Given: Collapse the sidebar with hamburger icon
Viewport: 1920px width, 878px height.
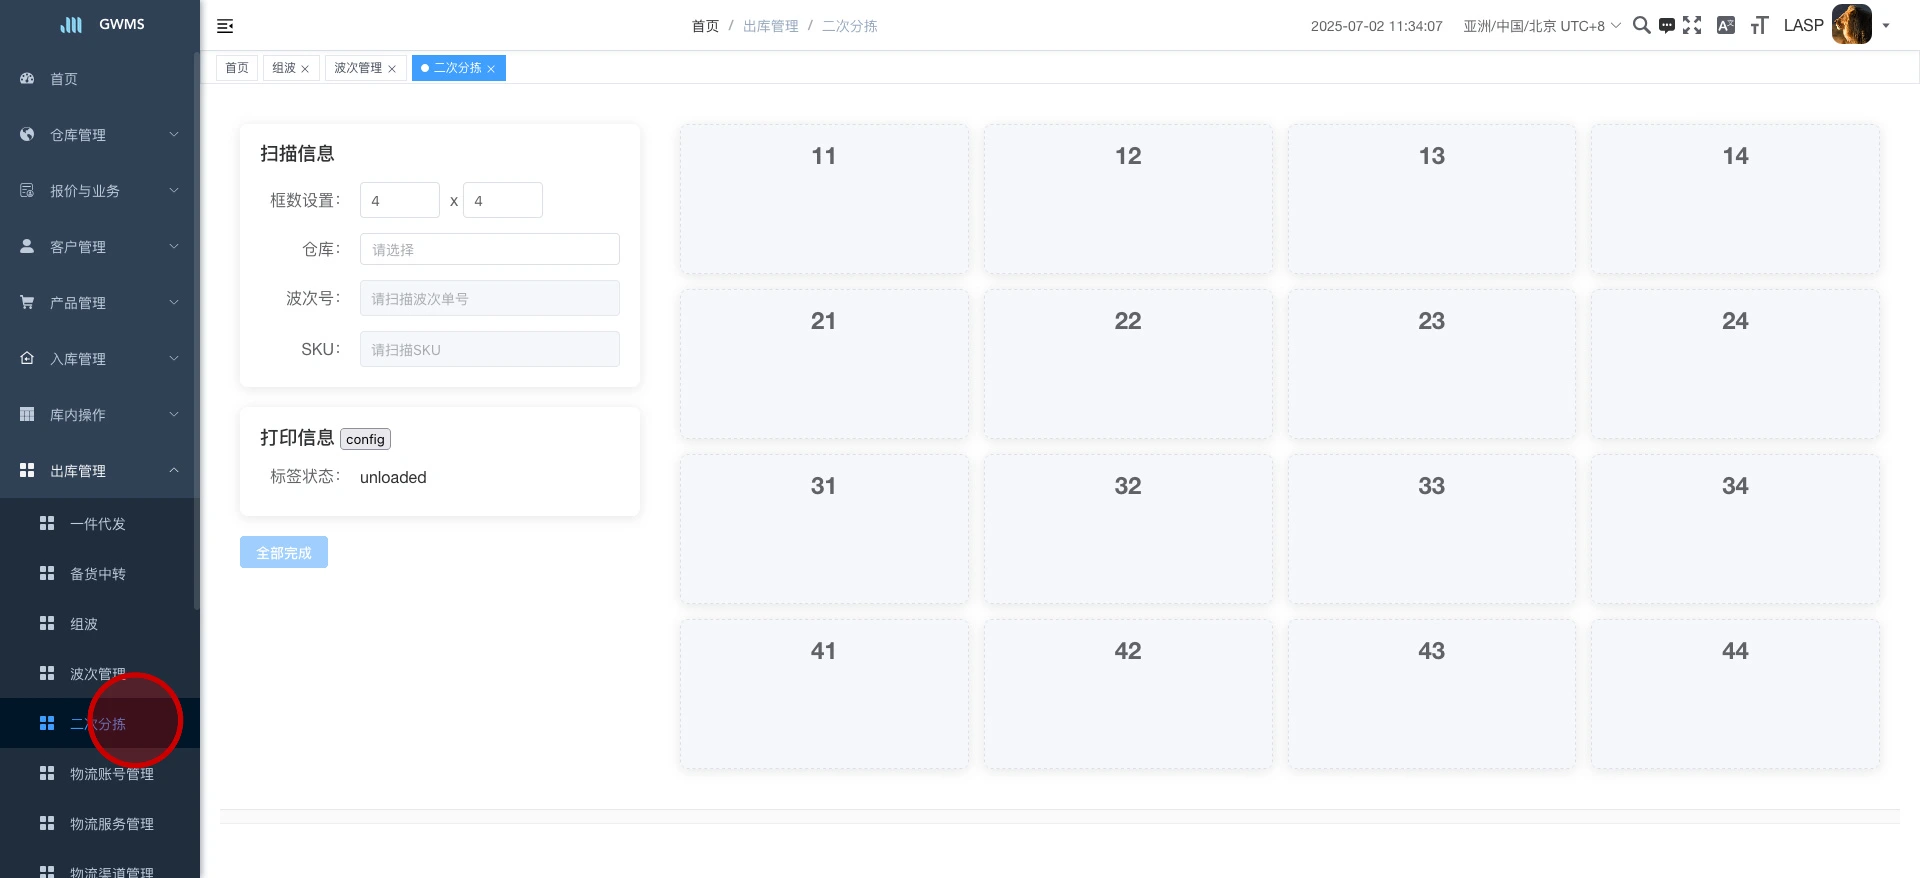Looking at the screenshot, I should point(225,26).
